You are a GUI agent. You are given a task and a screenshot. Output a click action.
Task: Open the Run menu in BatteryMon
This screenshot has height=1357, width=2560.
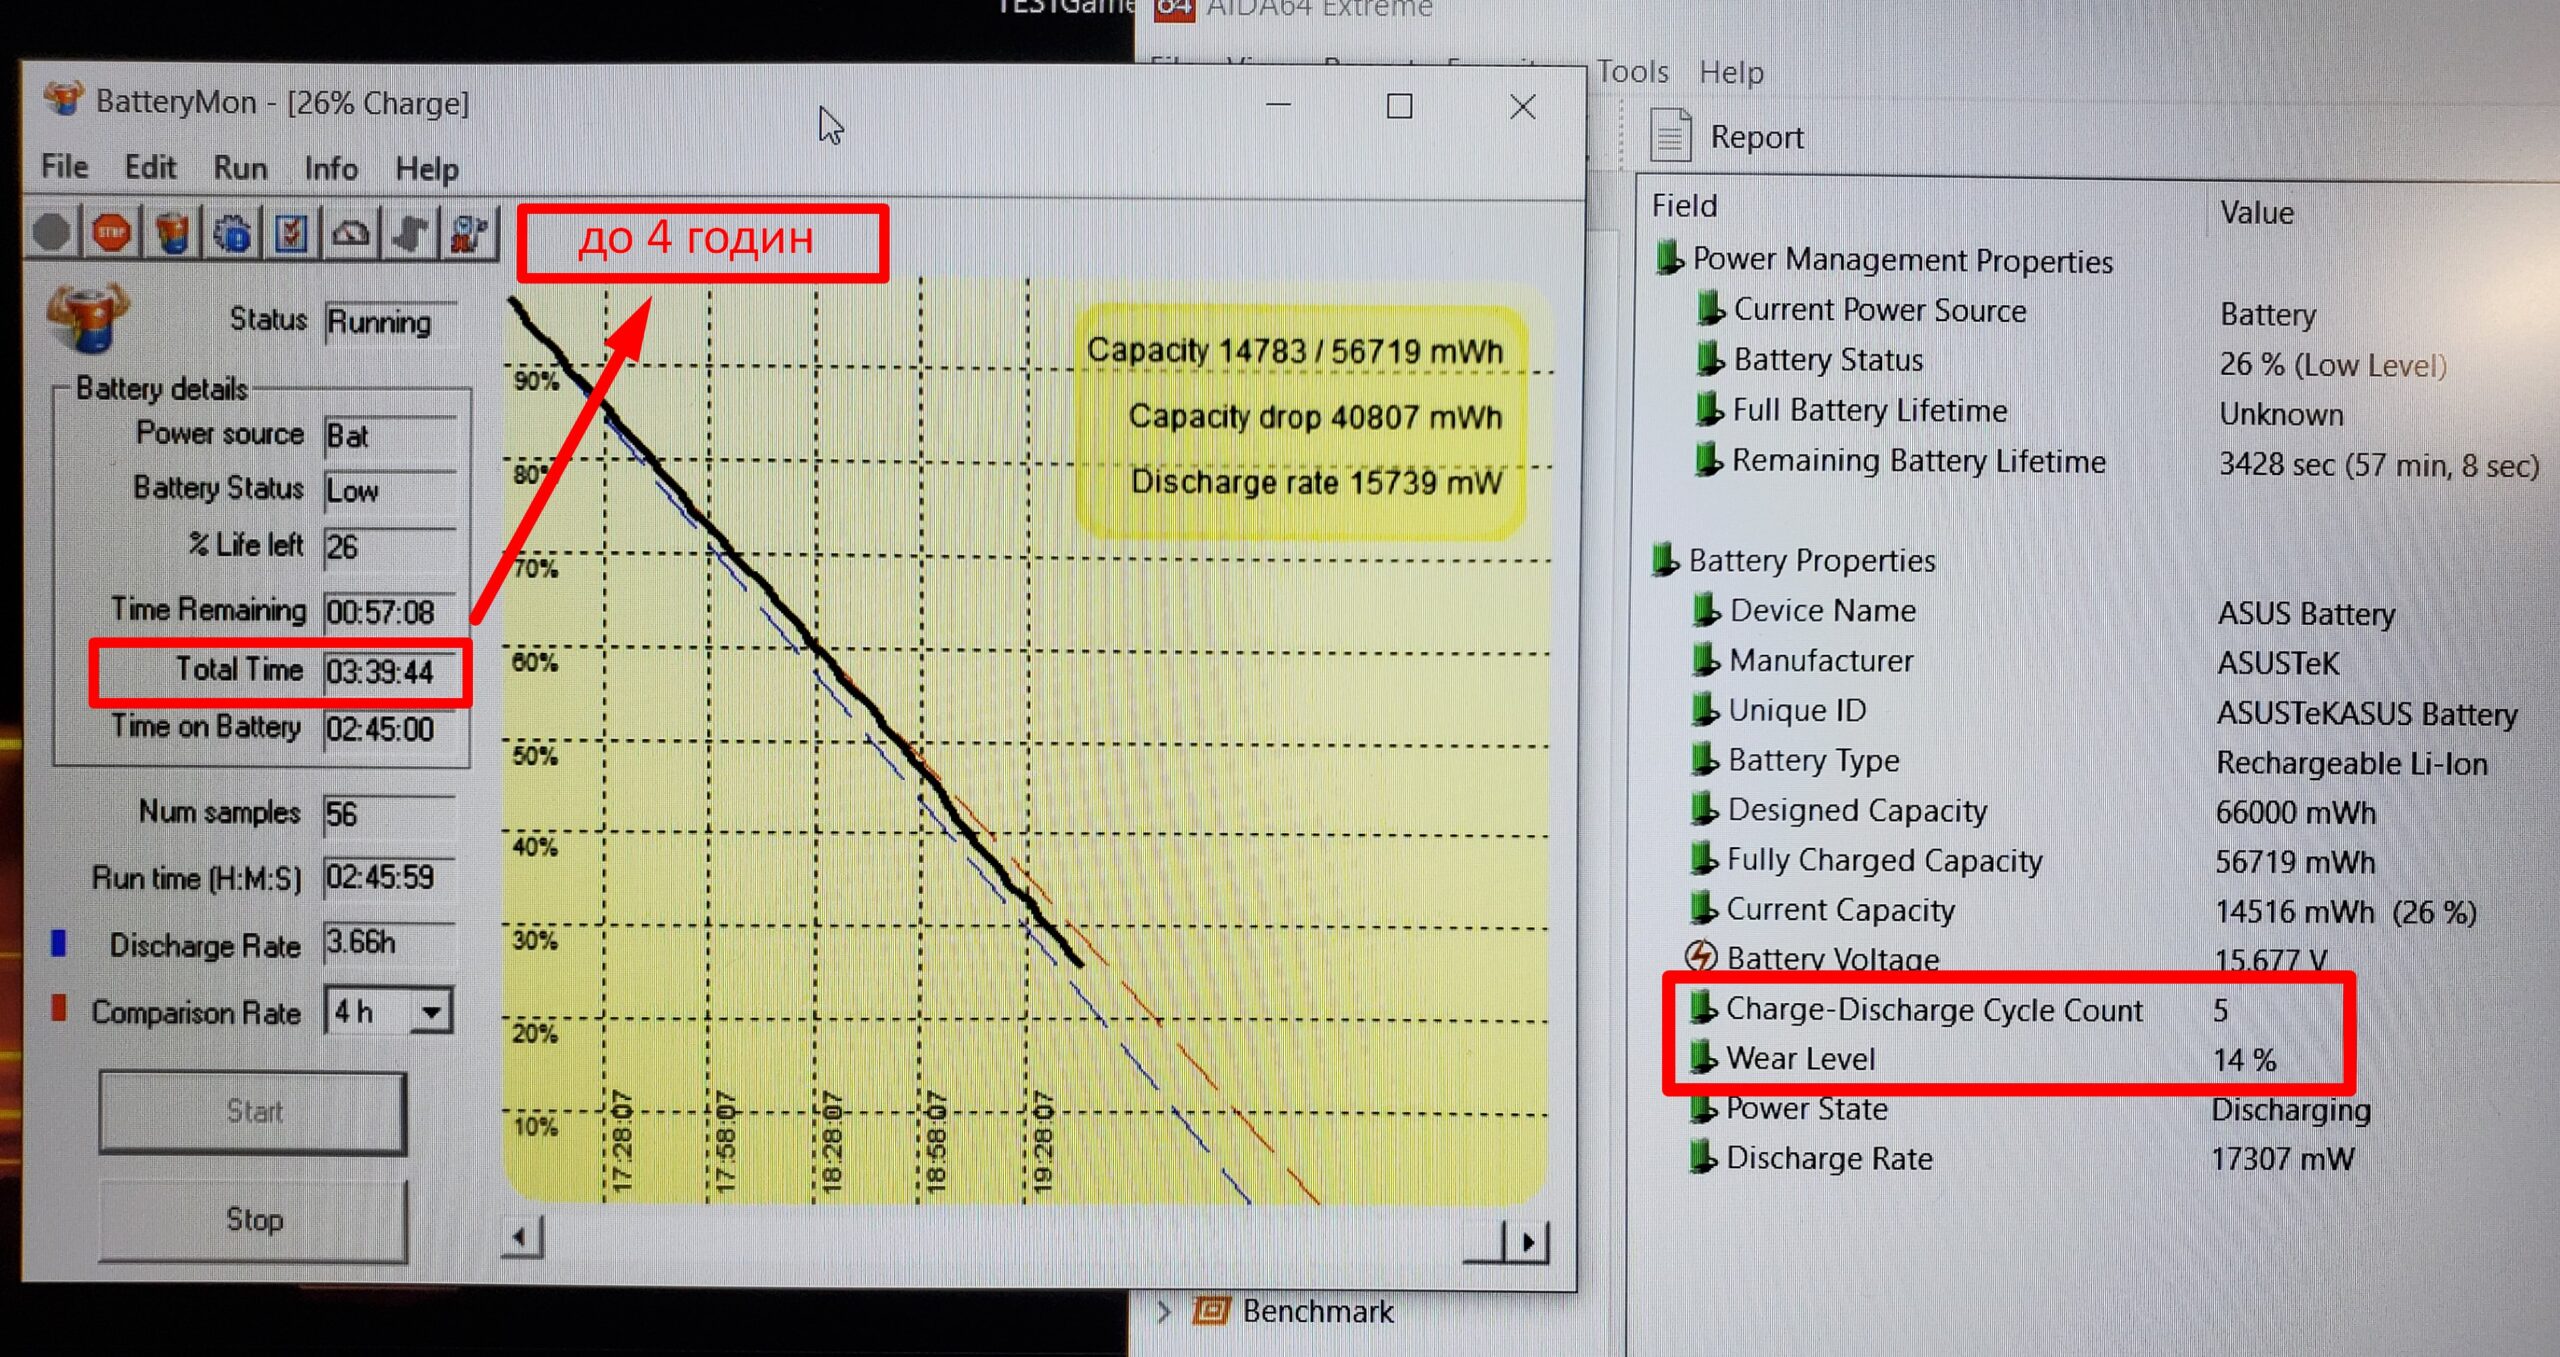tap(240, 168)
